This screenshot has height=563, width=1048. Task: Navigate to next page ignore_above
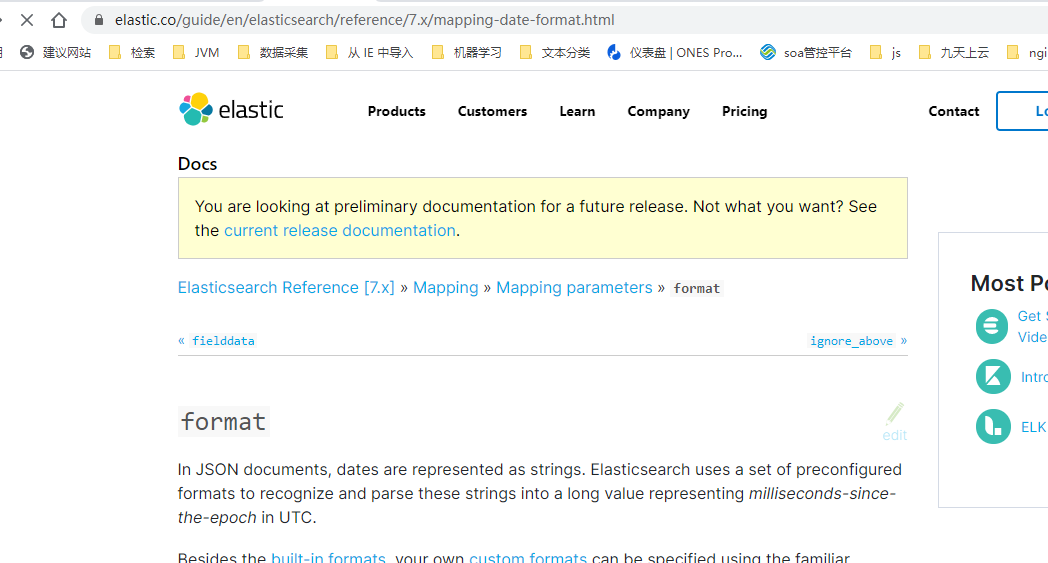[x=852, y=341]
